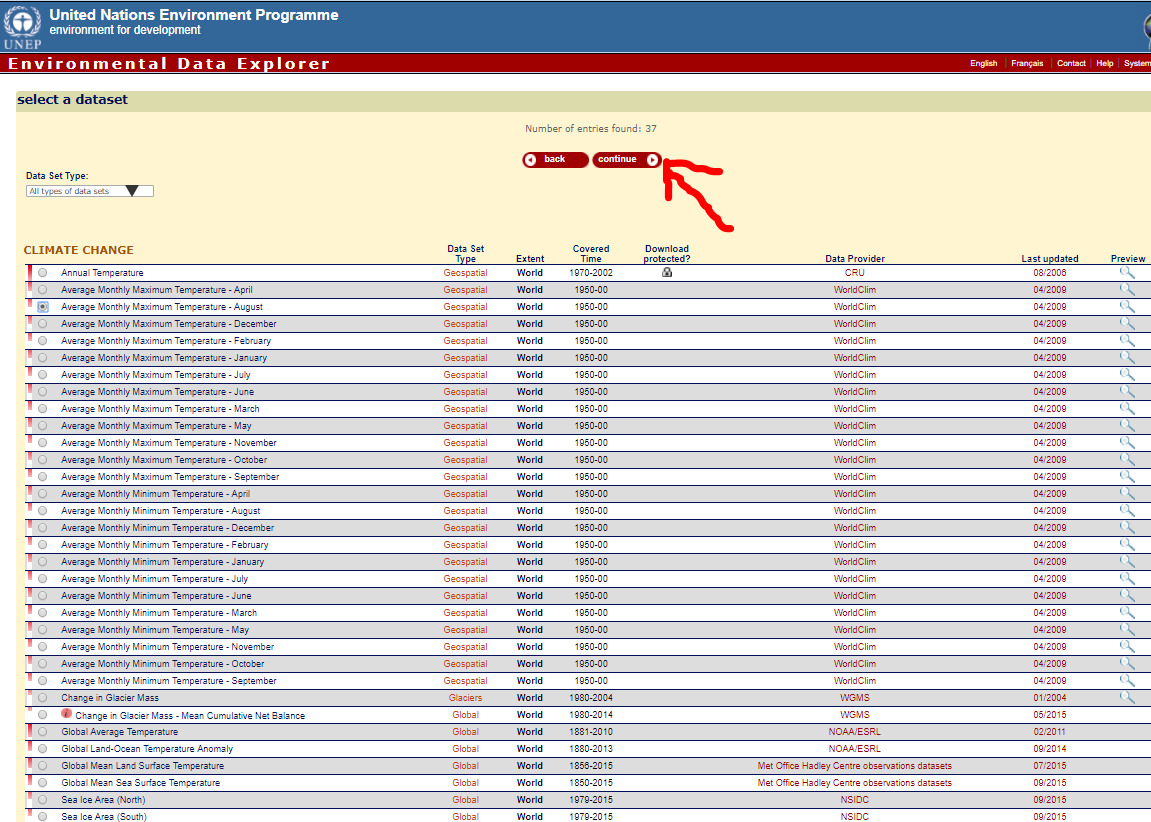Open the Help page
Image resolution: width=1151 pixels, height=822 pixels.
[1104, 63]
